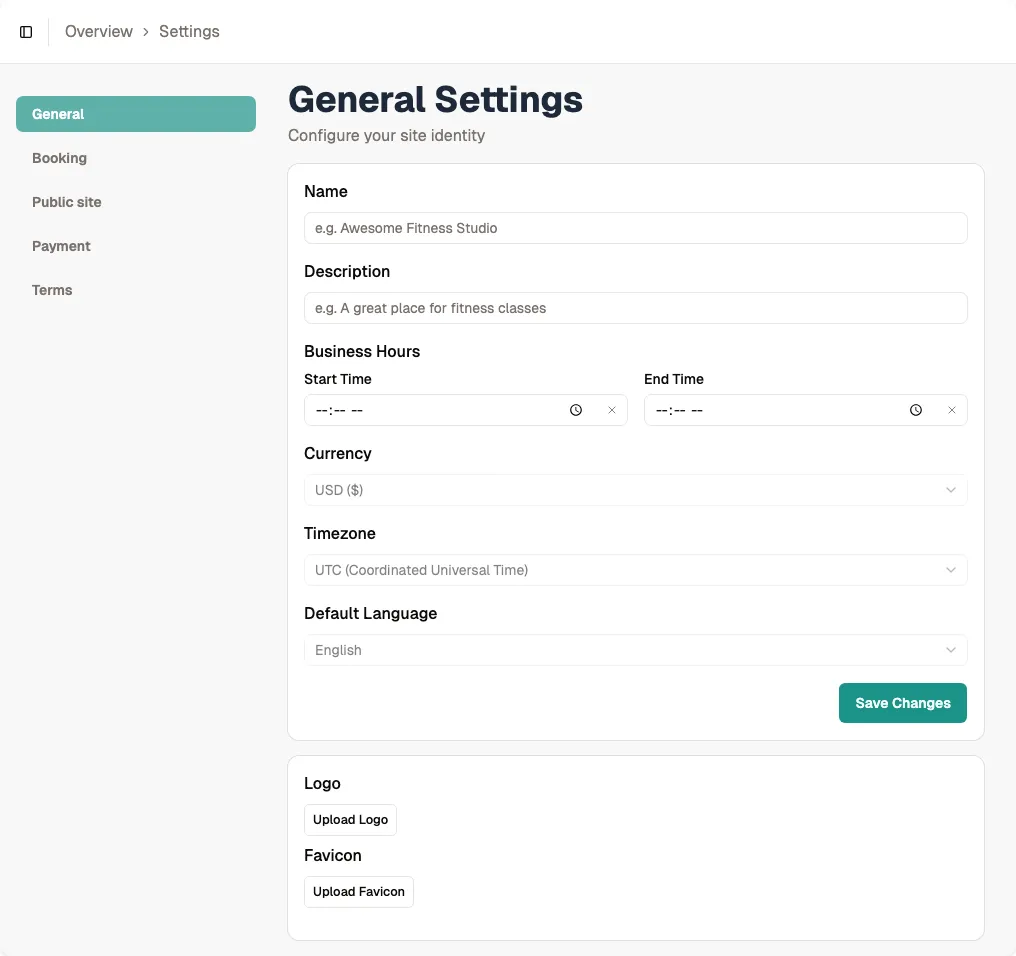Open the Currency dropdown
Screen dimensions: 1016x956
coord(636,490)
